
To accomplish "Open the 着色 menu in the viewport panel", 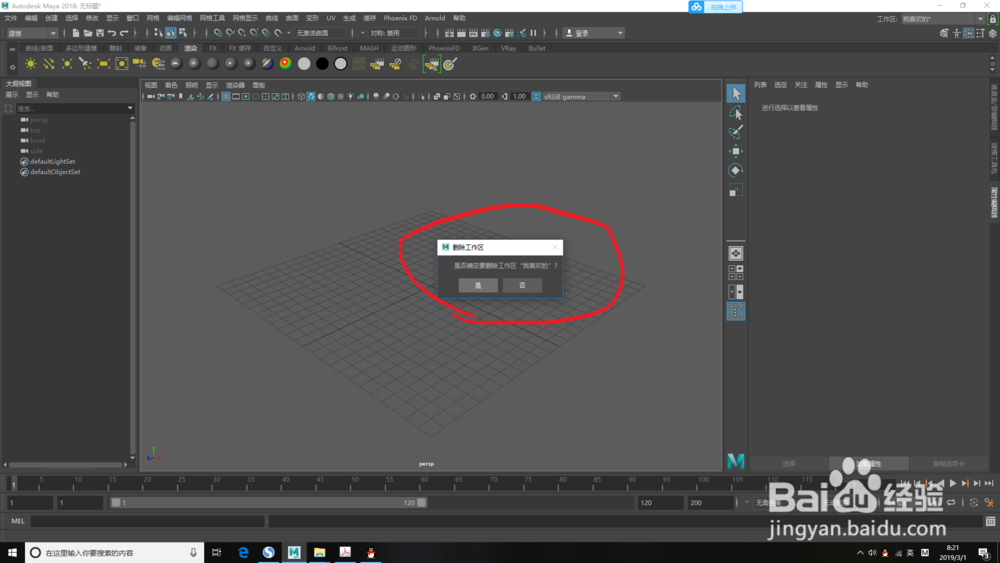I will click(x=171, y=85).
